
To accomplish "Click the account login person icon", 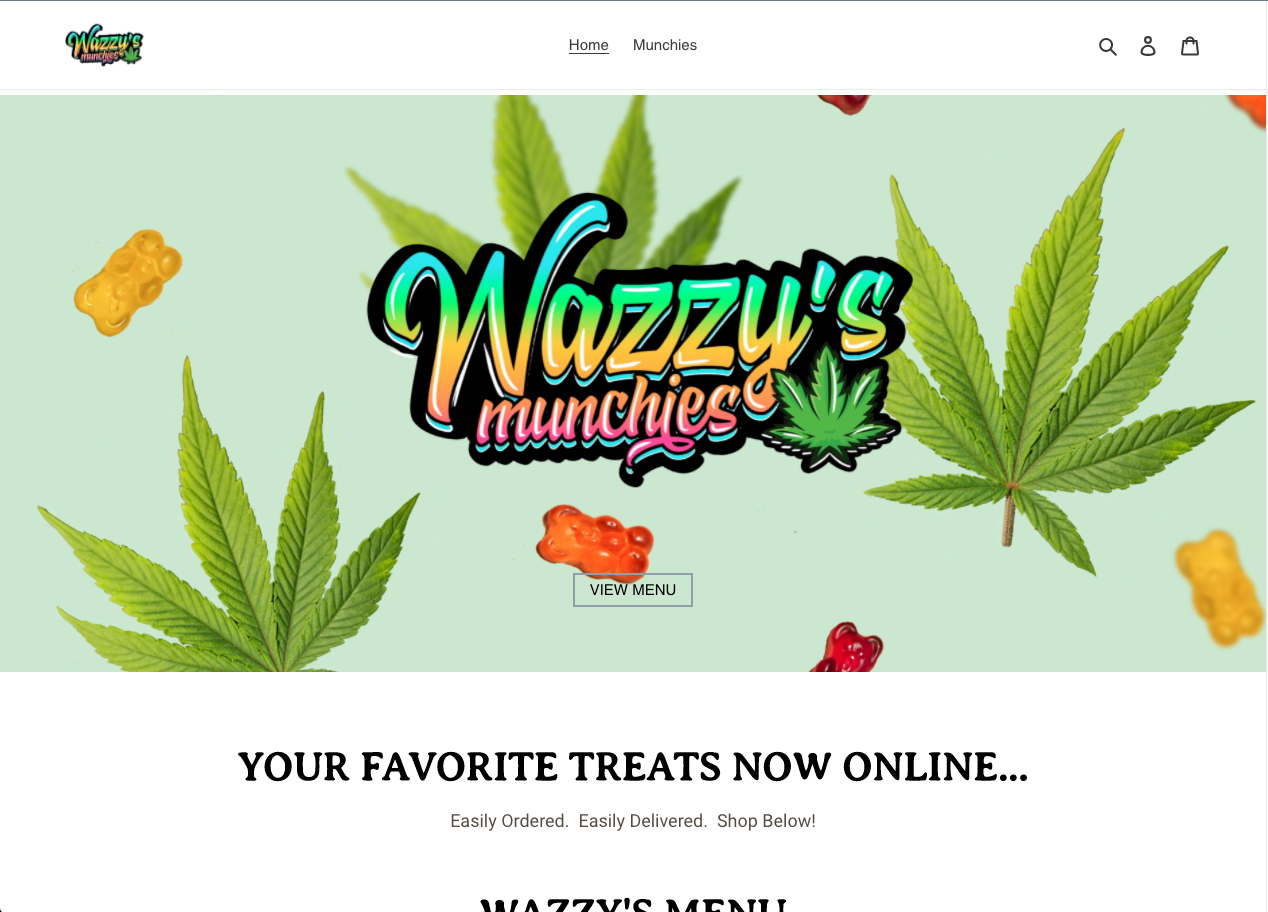I will (x=1148, y=46).
